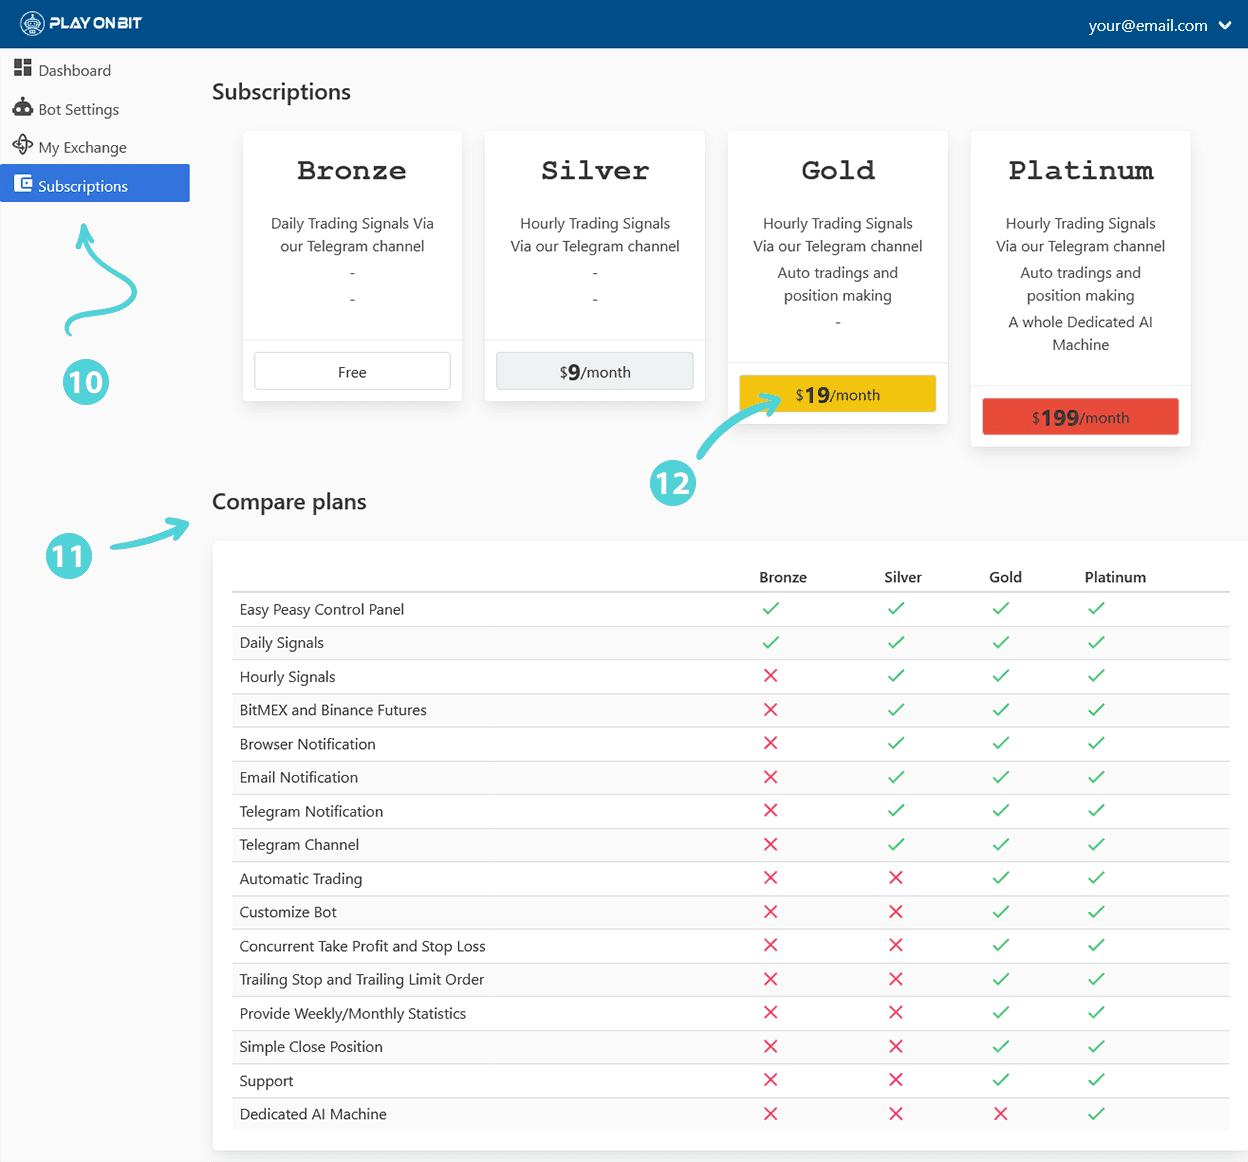Click the Silver plan card title
1248x1162 pixels.
(595, 171)
